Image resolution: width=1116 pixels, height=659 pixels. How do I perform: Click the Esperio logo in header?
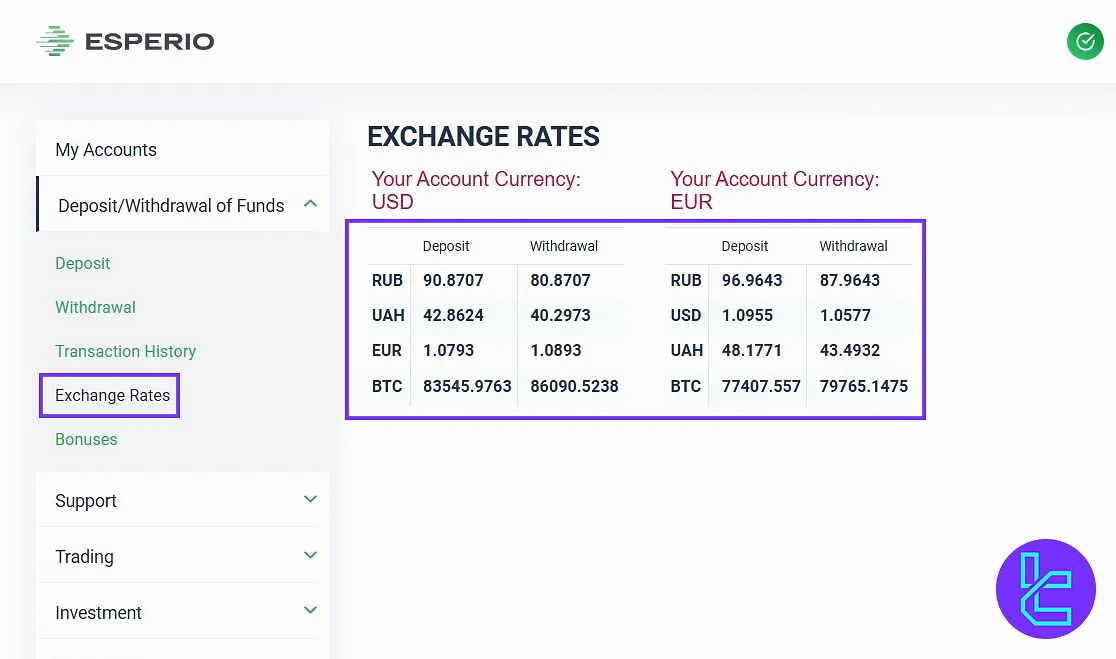click(125, 41)
